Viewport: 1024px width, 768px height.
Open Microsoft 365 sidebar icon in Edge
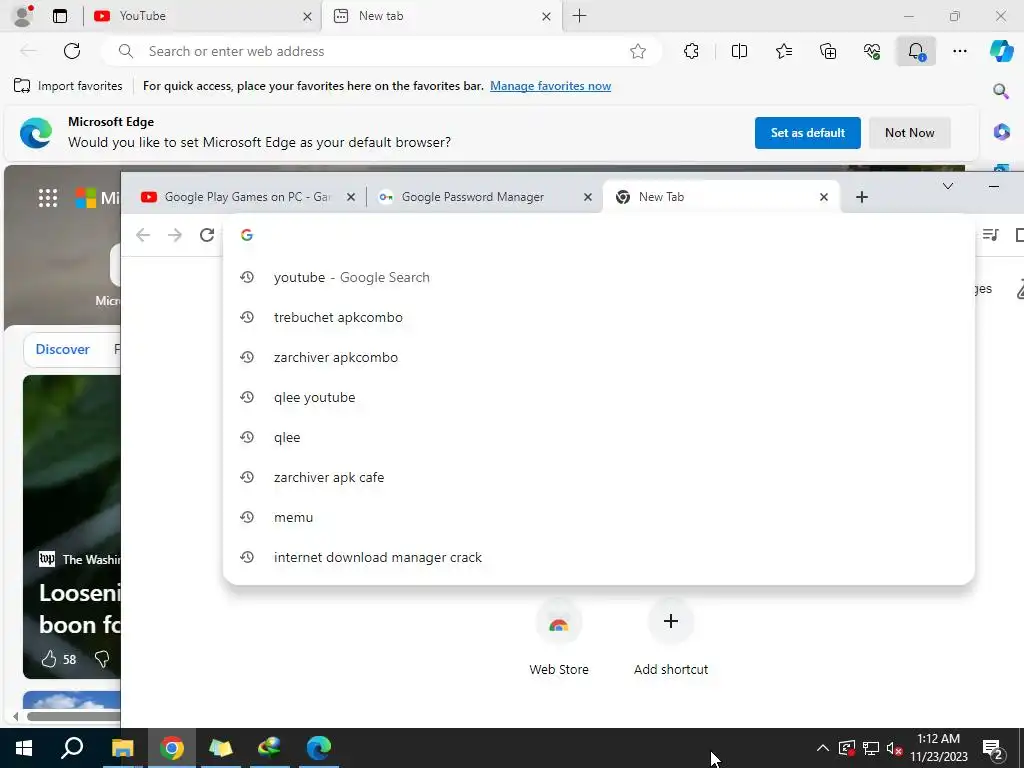point(1002,132)
